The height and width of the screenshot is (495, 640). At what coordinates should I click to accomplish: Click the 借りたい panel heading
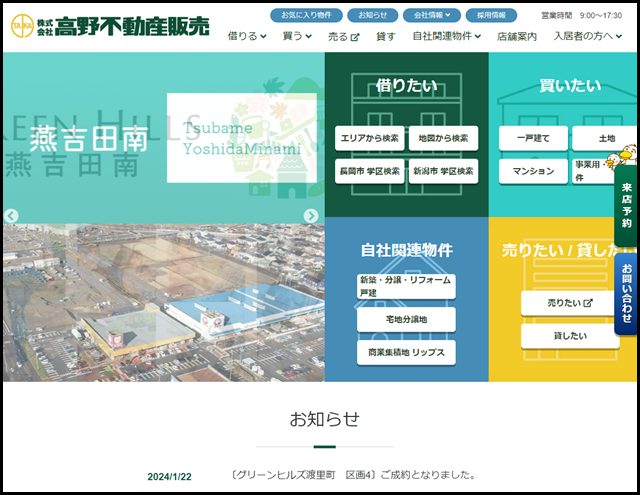click(x=407, y=86)
